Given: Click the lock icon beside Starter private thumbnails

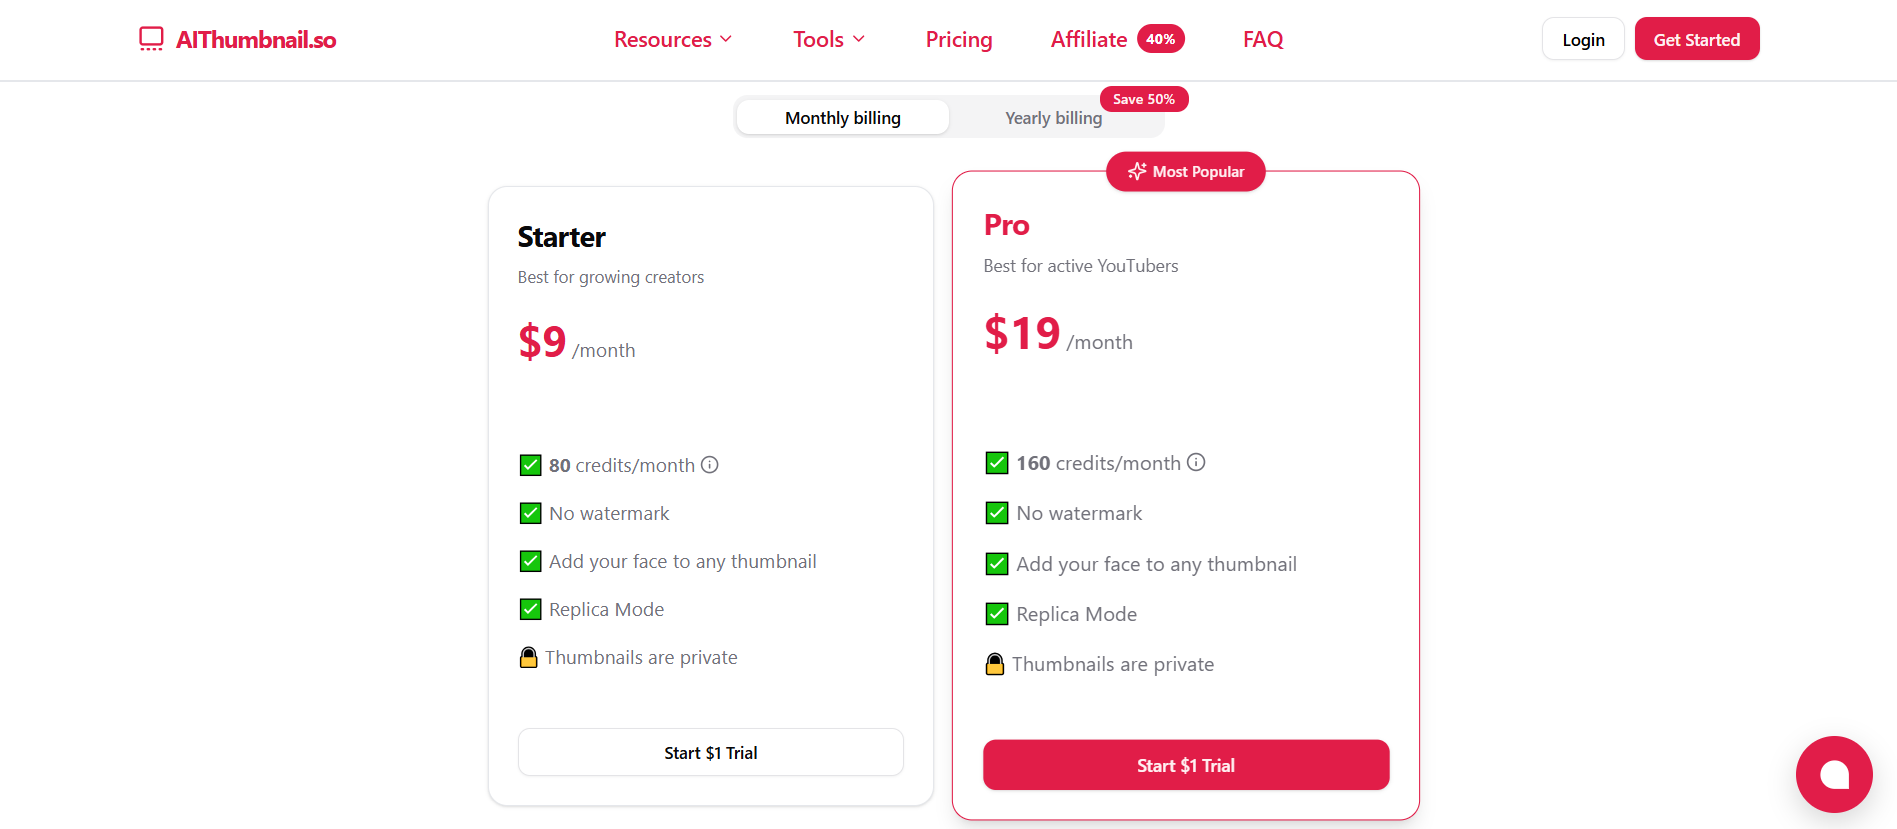Looking at the screenshot, I should (528, 657).
